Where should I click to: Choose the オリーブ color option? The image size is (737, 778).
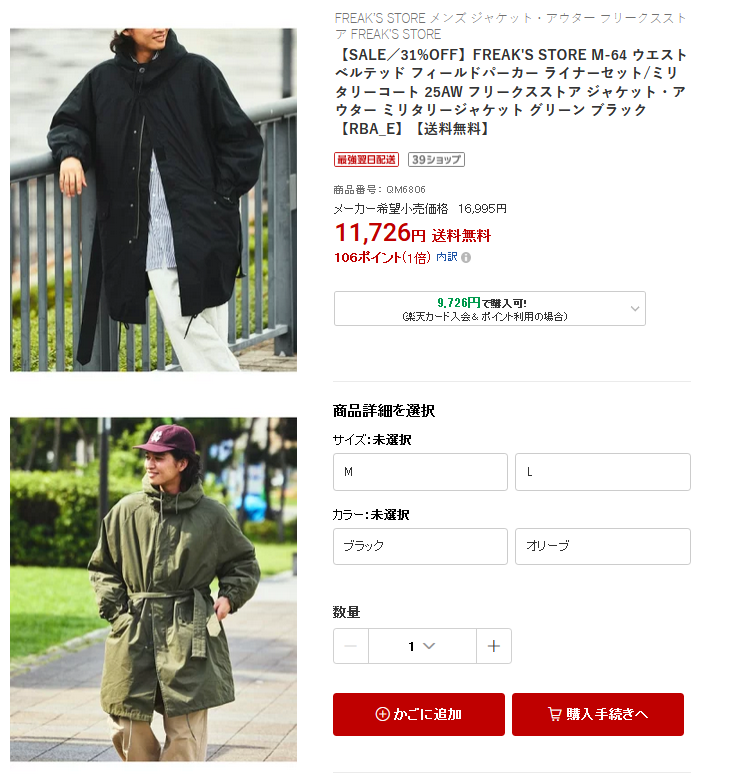tap(603, 546)
